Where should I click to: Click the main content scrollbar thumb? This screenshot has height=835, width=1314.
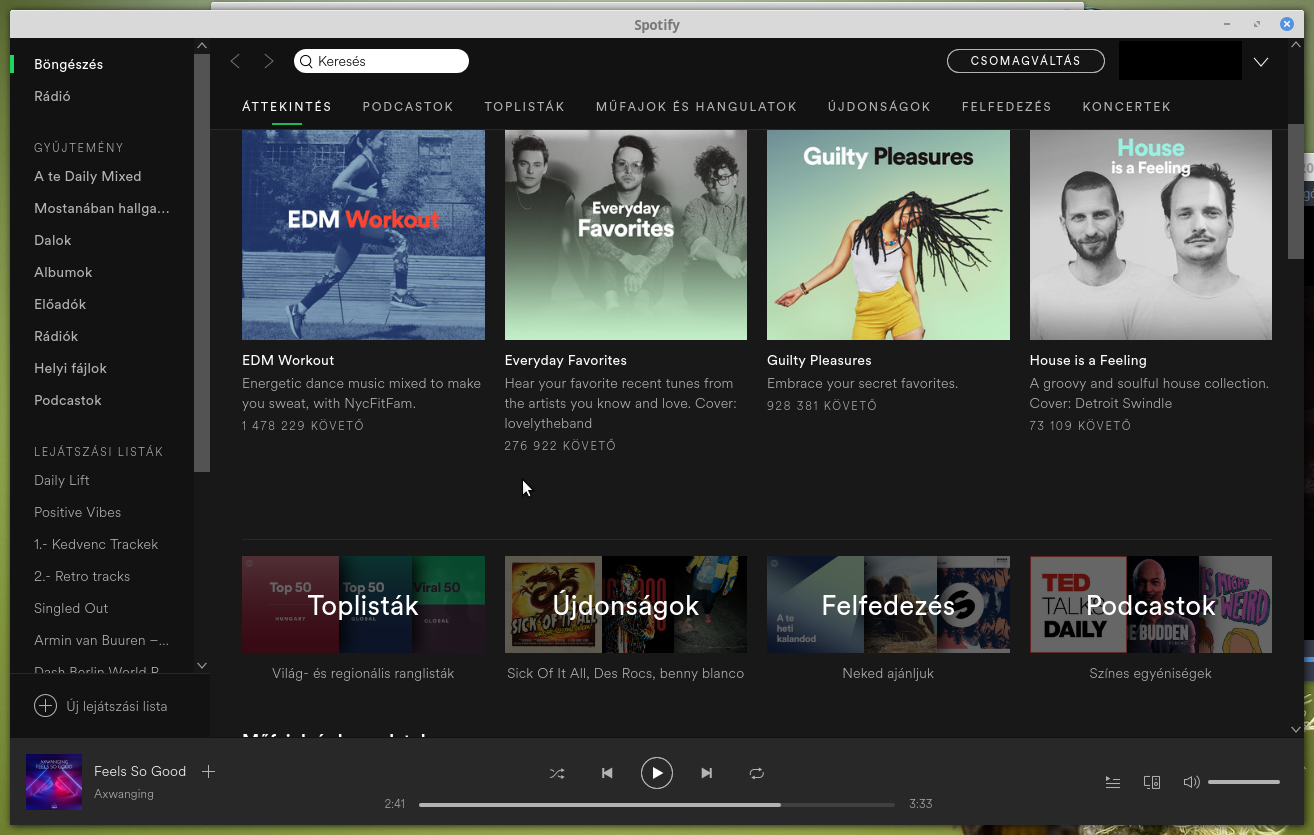(x=1296, y=191)
